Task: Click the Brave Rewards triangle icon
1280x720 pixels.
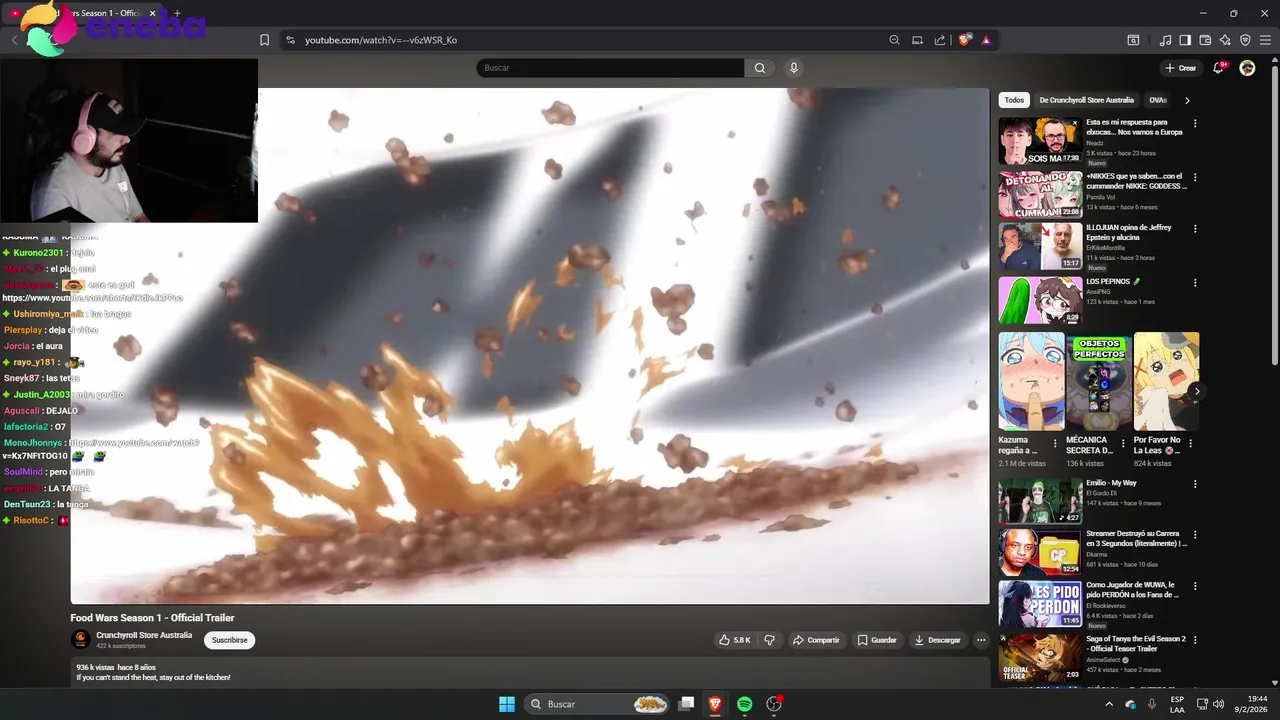Action: 986,40
